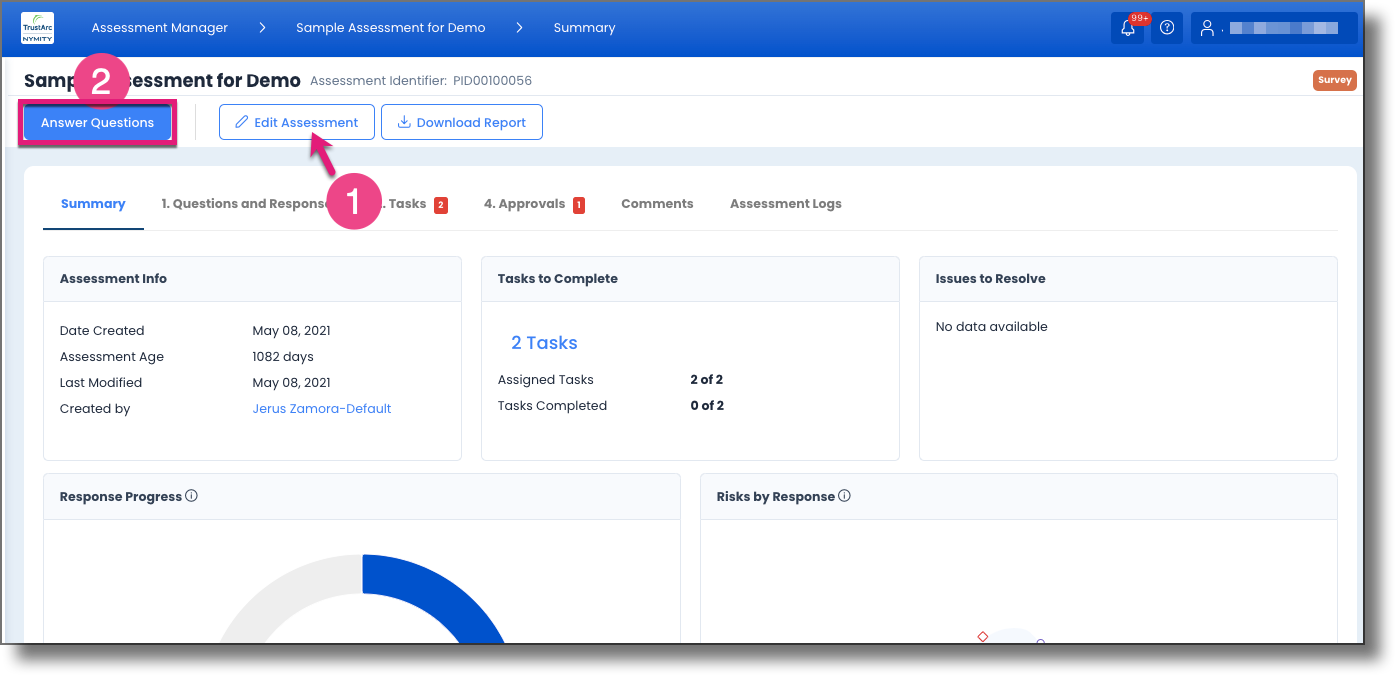Viewport: 1396px width, 676px height.
Task: Click the info icon next to Risks by Response
Action: coord(844,496)
